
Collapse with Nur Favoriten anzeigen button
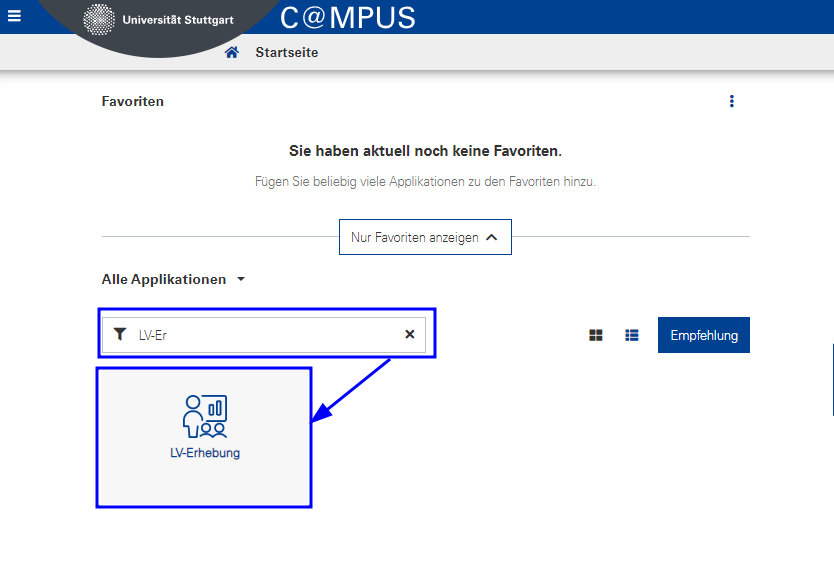(x=426, y=237)
